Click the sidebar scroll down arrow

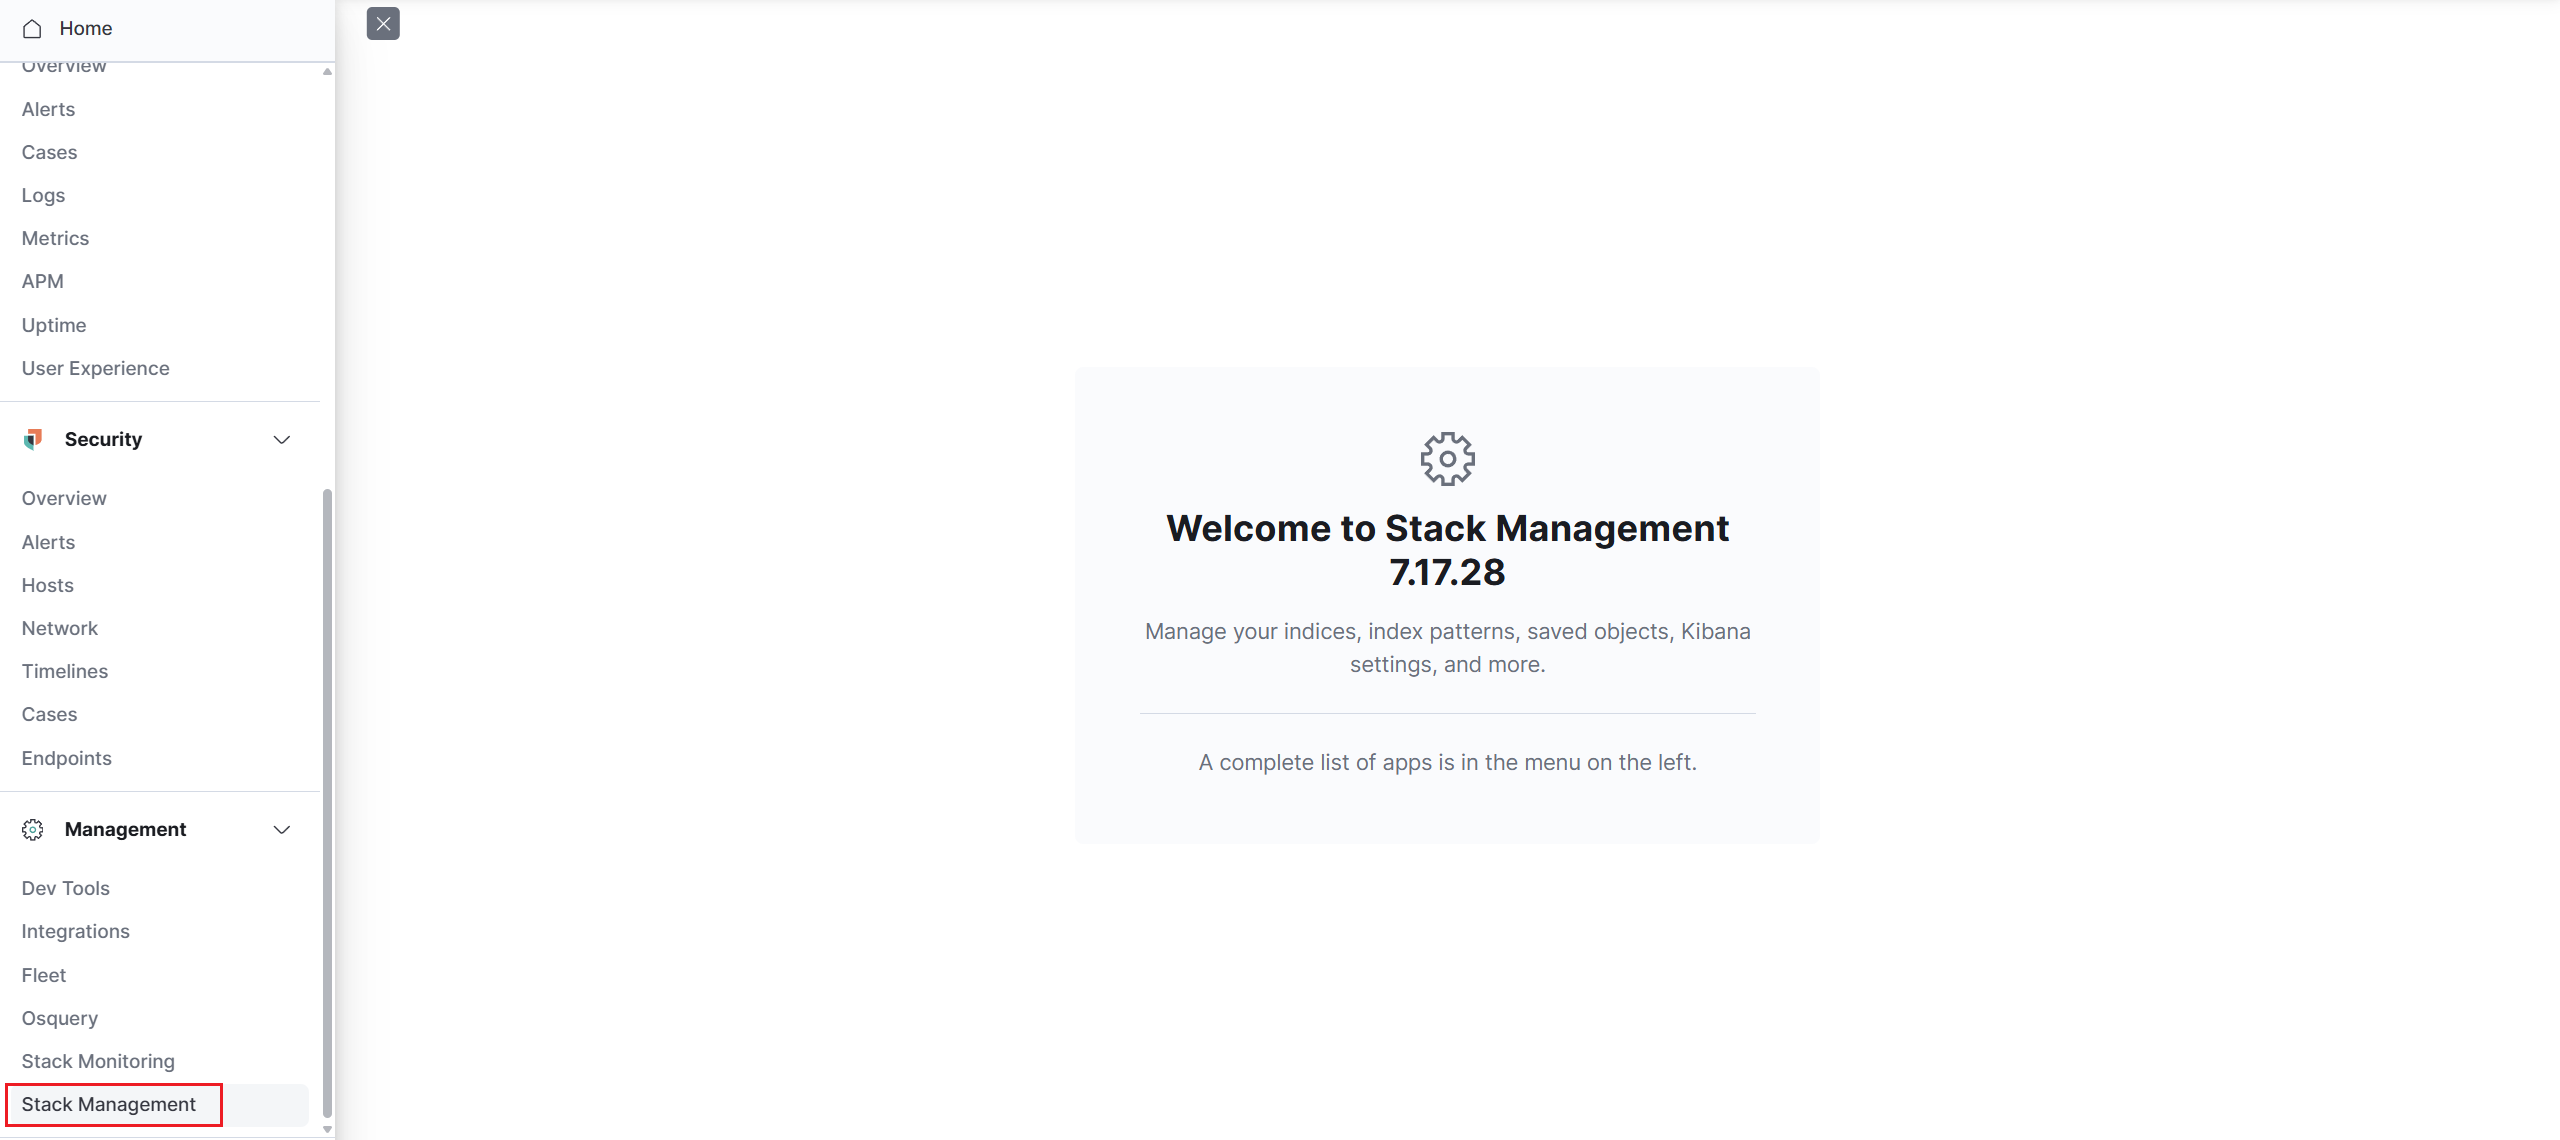click(x=327, y=1129)
